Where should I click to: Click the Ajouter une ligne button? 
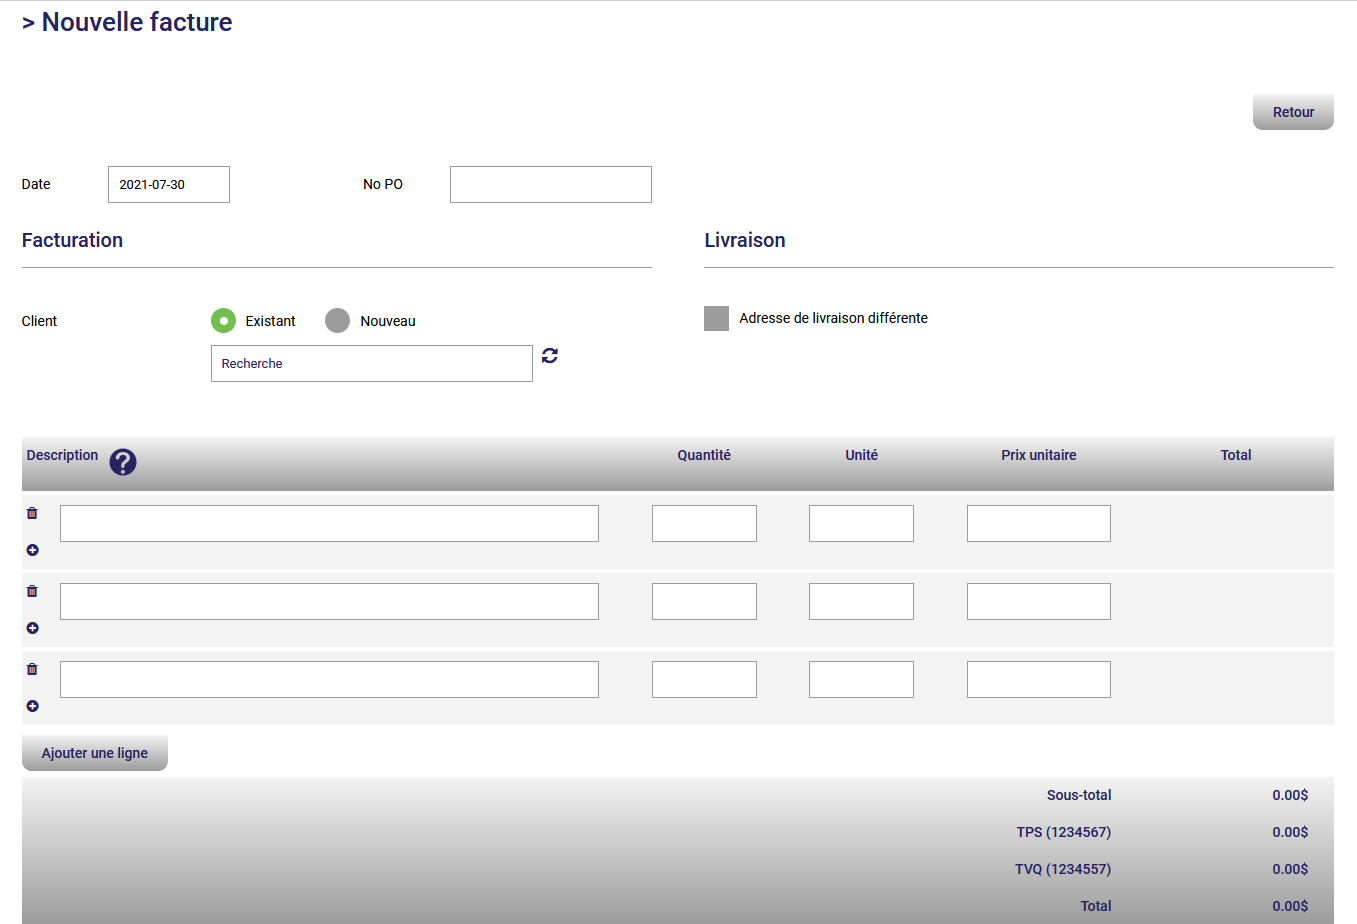(x=95, y=753)
